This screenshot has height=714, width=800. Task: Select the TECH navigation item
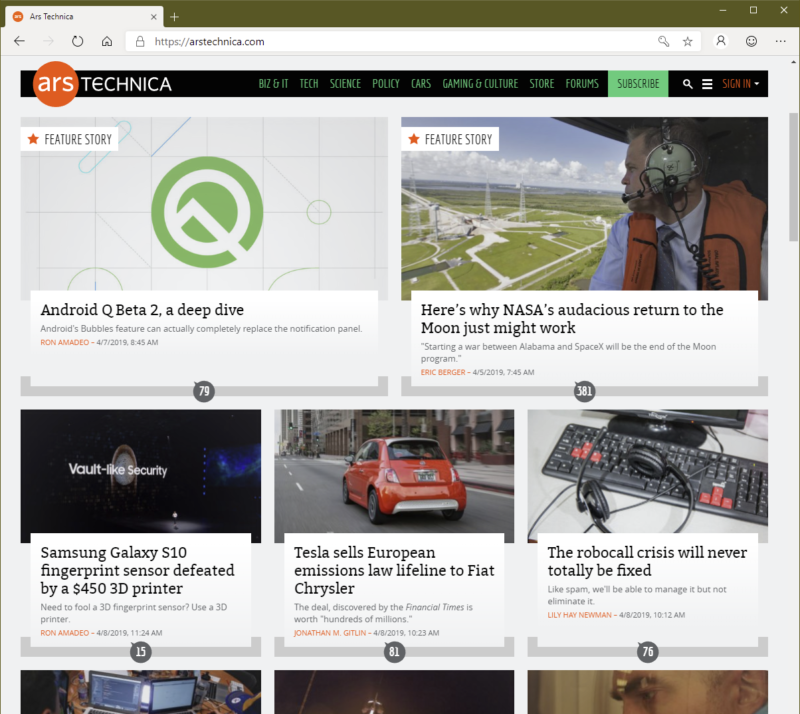click(309, 84)
